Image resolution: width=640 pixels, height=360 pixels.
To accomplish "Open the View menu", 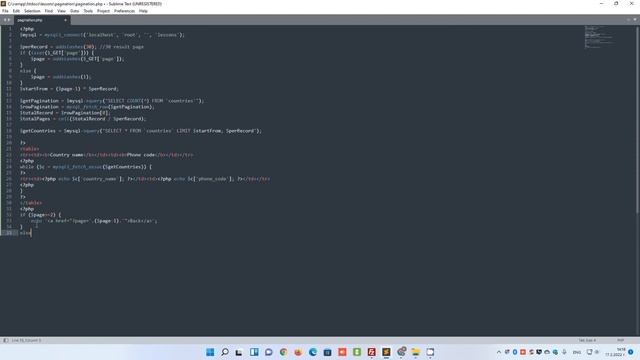I will point(61,11).
